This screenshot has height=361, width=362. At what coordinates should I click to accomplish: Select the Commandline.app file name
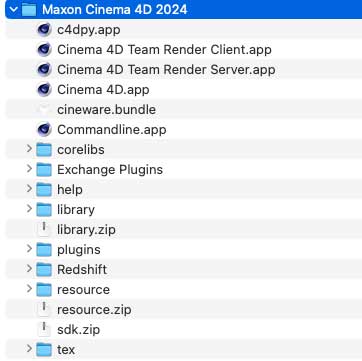(x=112, y=130)
